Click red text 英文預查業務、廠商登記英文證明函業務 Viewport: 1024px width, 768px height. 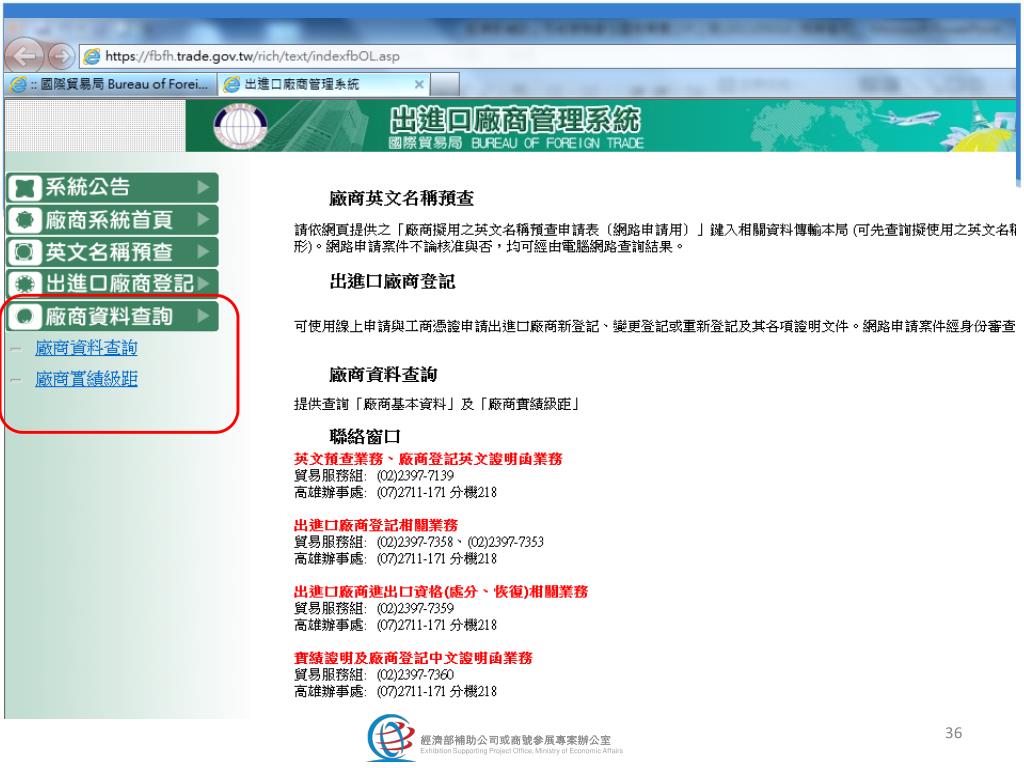tap(428, 459)
